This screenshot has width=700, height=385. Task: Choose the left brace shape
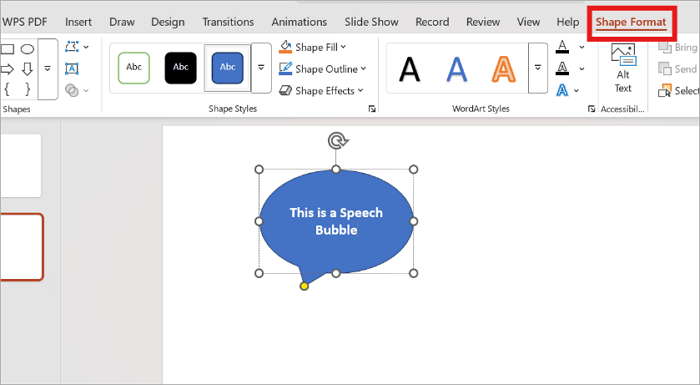(x=7, y=89)
